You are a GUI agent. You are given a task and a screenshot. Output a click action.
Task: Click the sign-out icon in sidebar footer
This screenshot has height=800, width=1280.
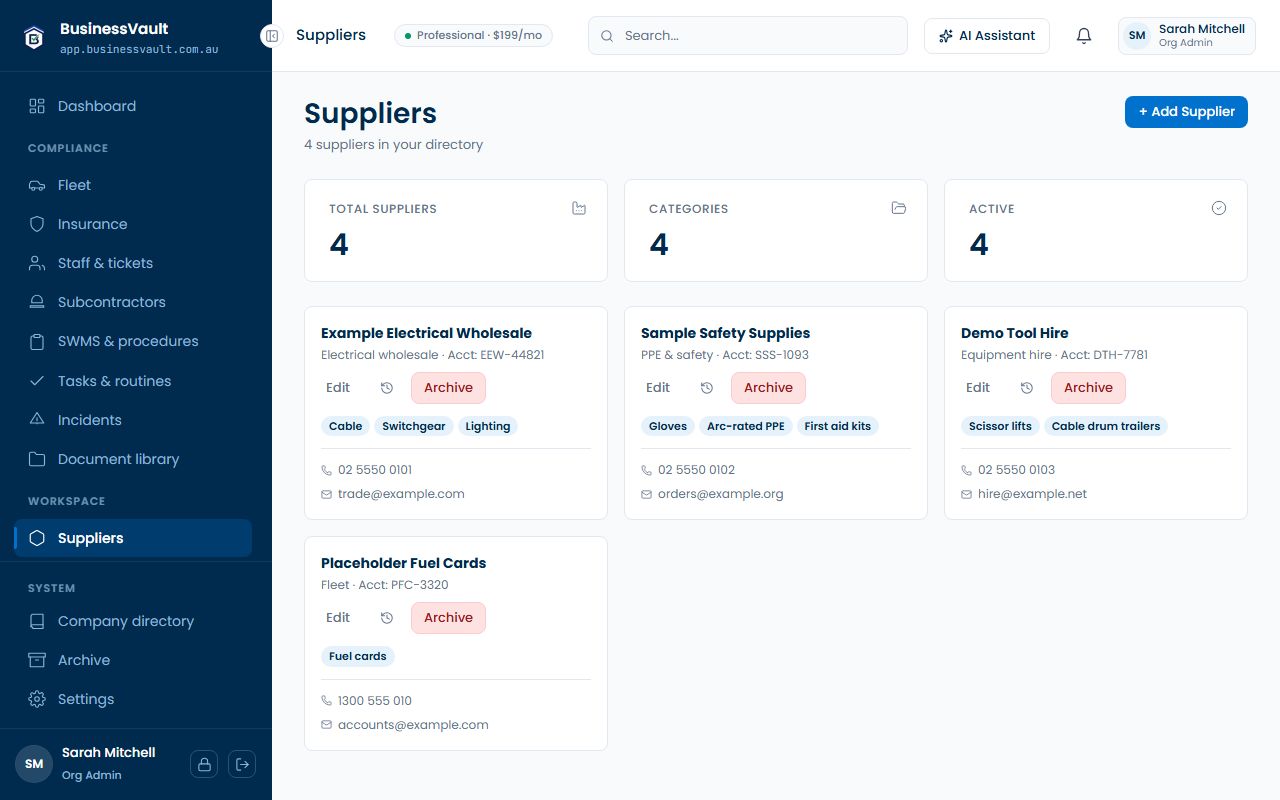click(242, 764)
